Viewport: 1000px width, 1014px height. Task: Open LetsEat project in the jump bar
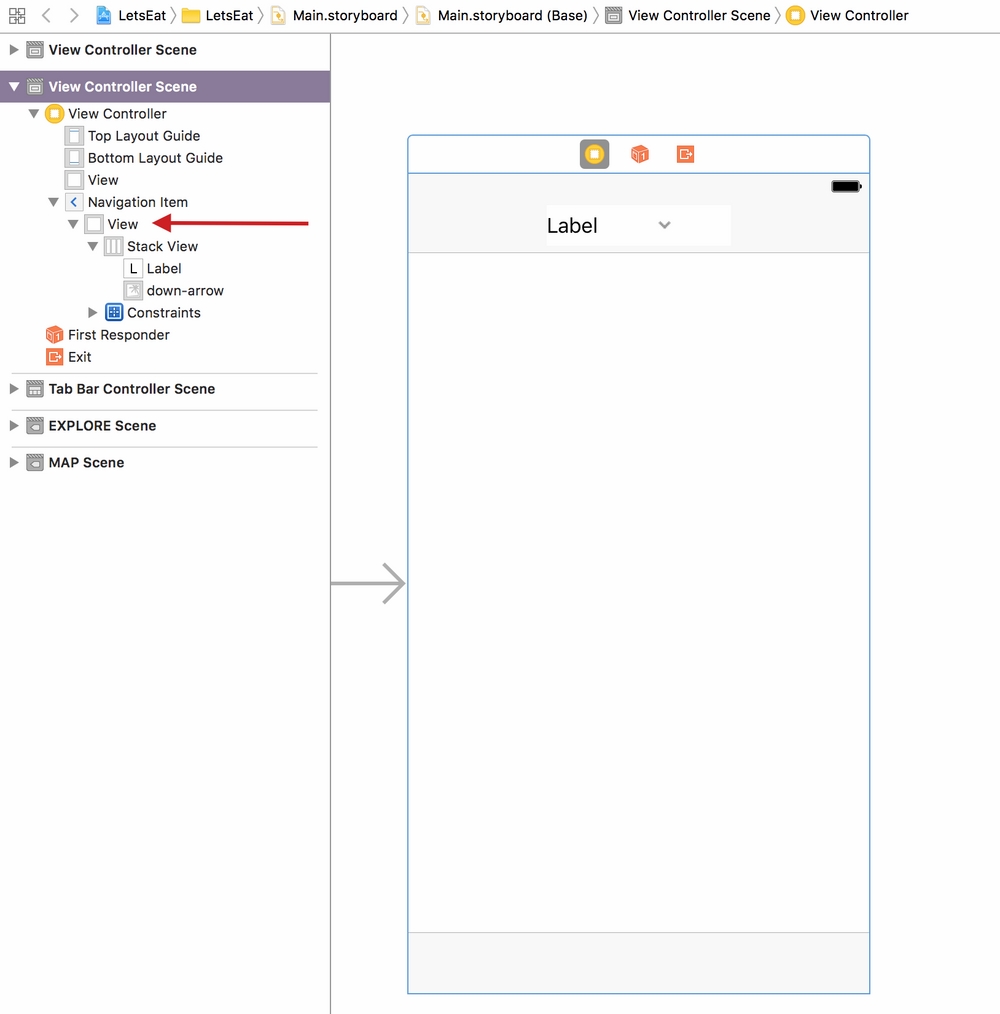(x=131, y=15)
